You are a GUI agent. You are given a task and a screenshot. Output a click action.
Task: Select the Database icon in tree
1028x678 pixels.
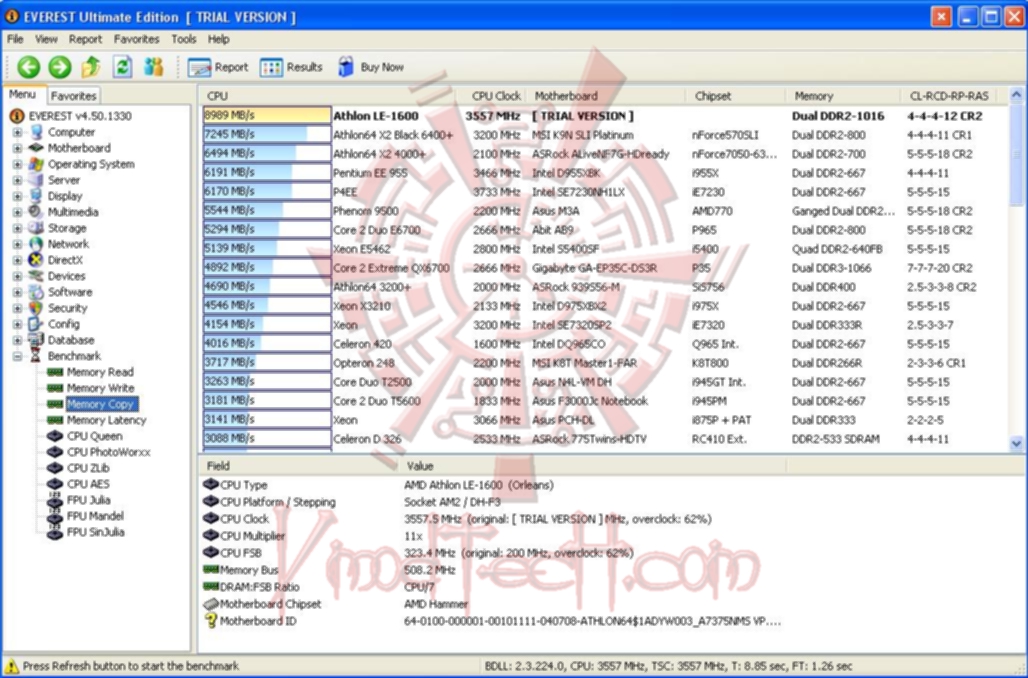click(36, 340)
